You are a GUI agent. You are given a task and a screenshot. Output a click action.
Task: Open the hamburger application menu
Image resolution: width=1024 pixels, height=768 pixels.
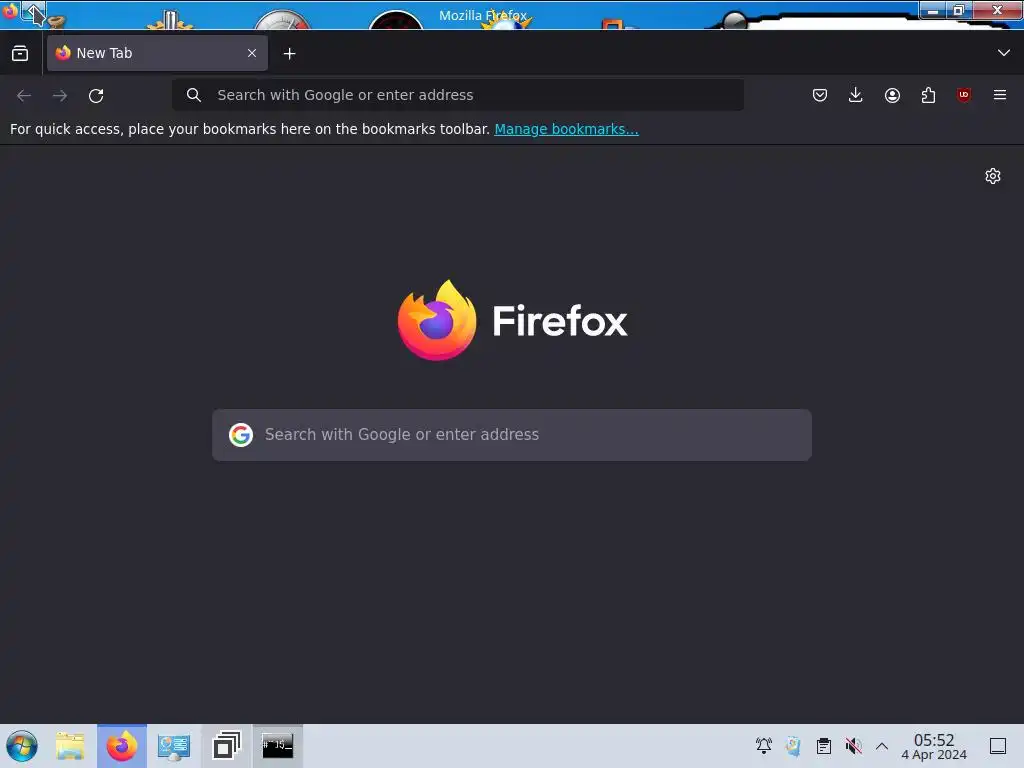1000,95
